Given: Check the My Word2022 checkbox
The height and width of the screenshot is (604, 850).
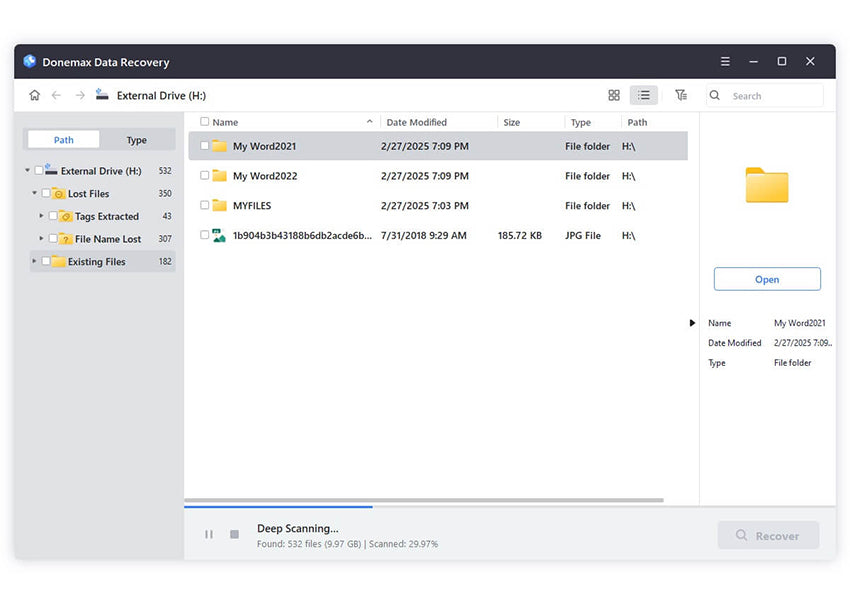Looking at the screenshot, I should point(204,175).
